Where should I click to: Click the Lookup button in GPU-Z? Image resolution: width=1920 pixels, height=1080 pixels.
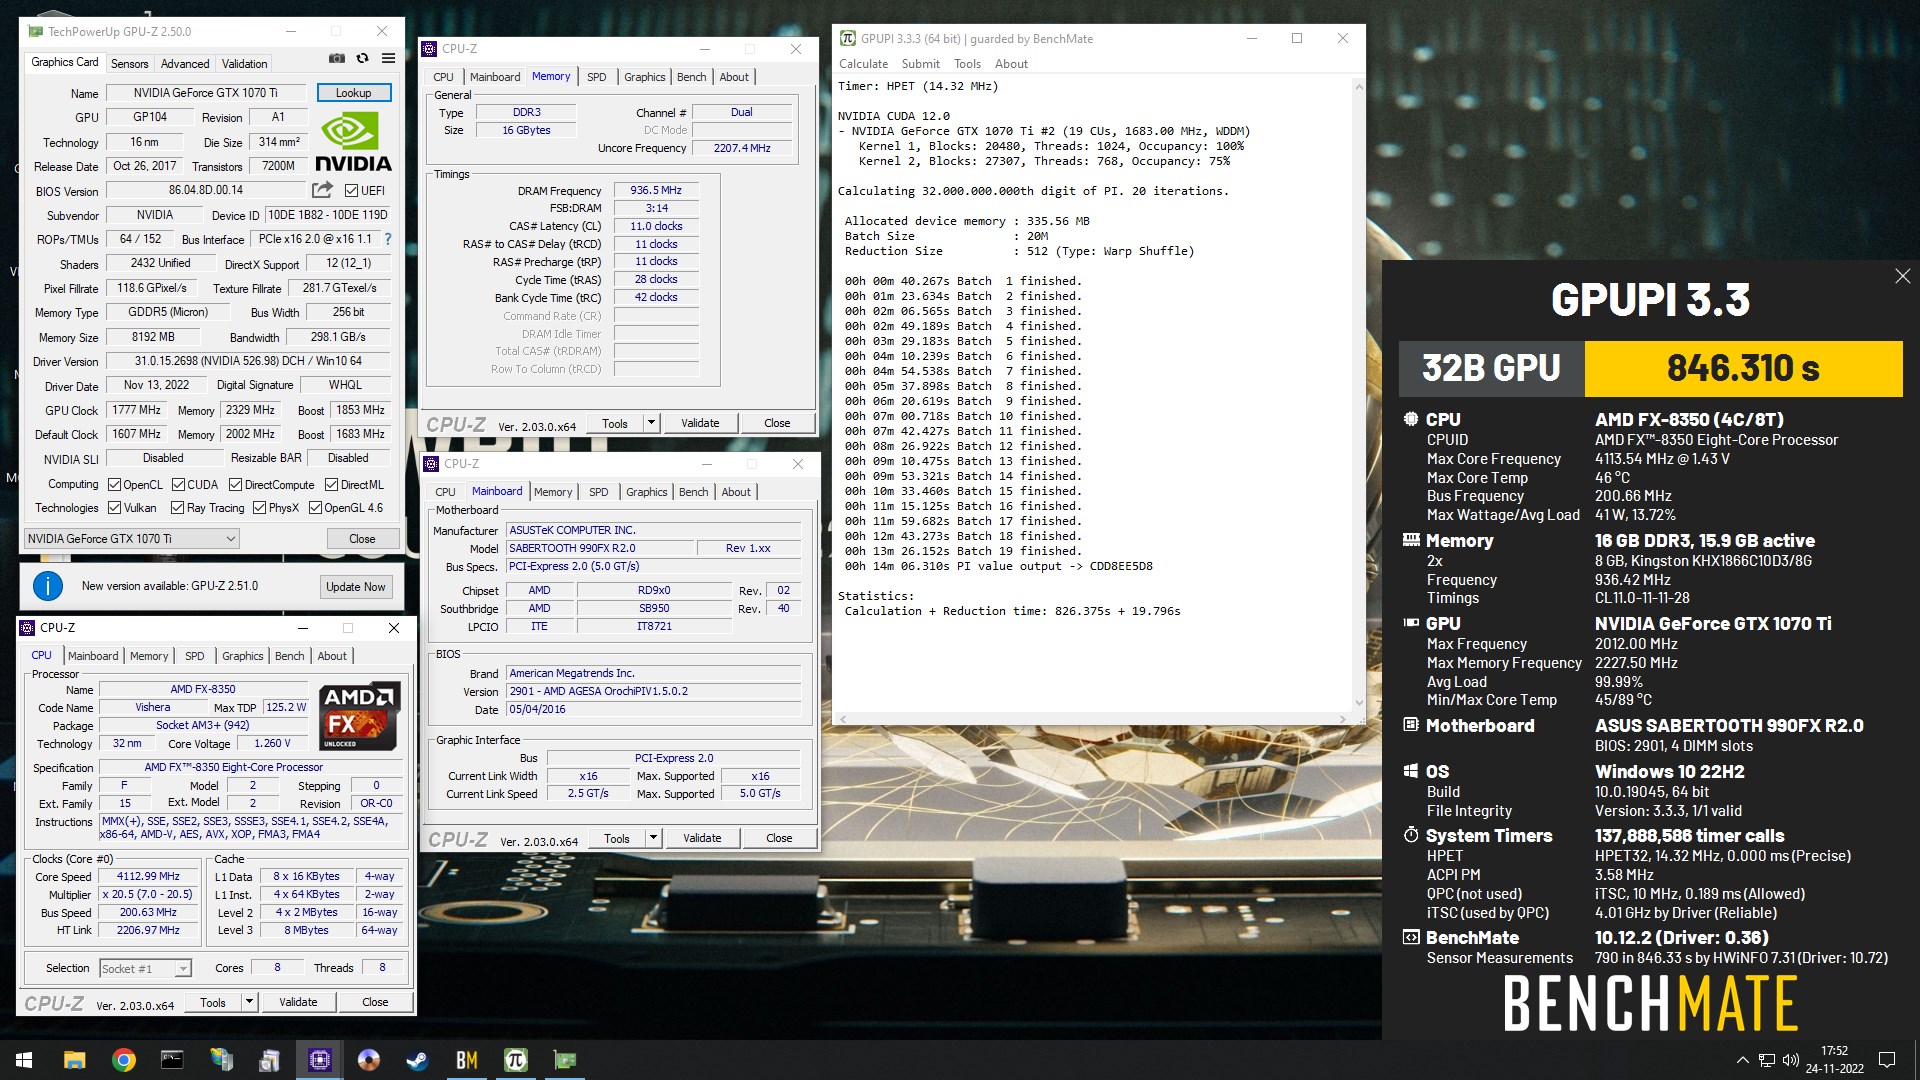coord(354,93)
